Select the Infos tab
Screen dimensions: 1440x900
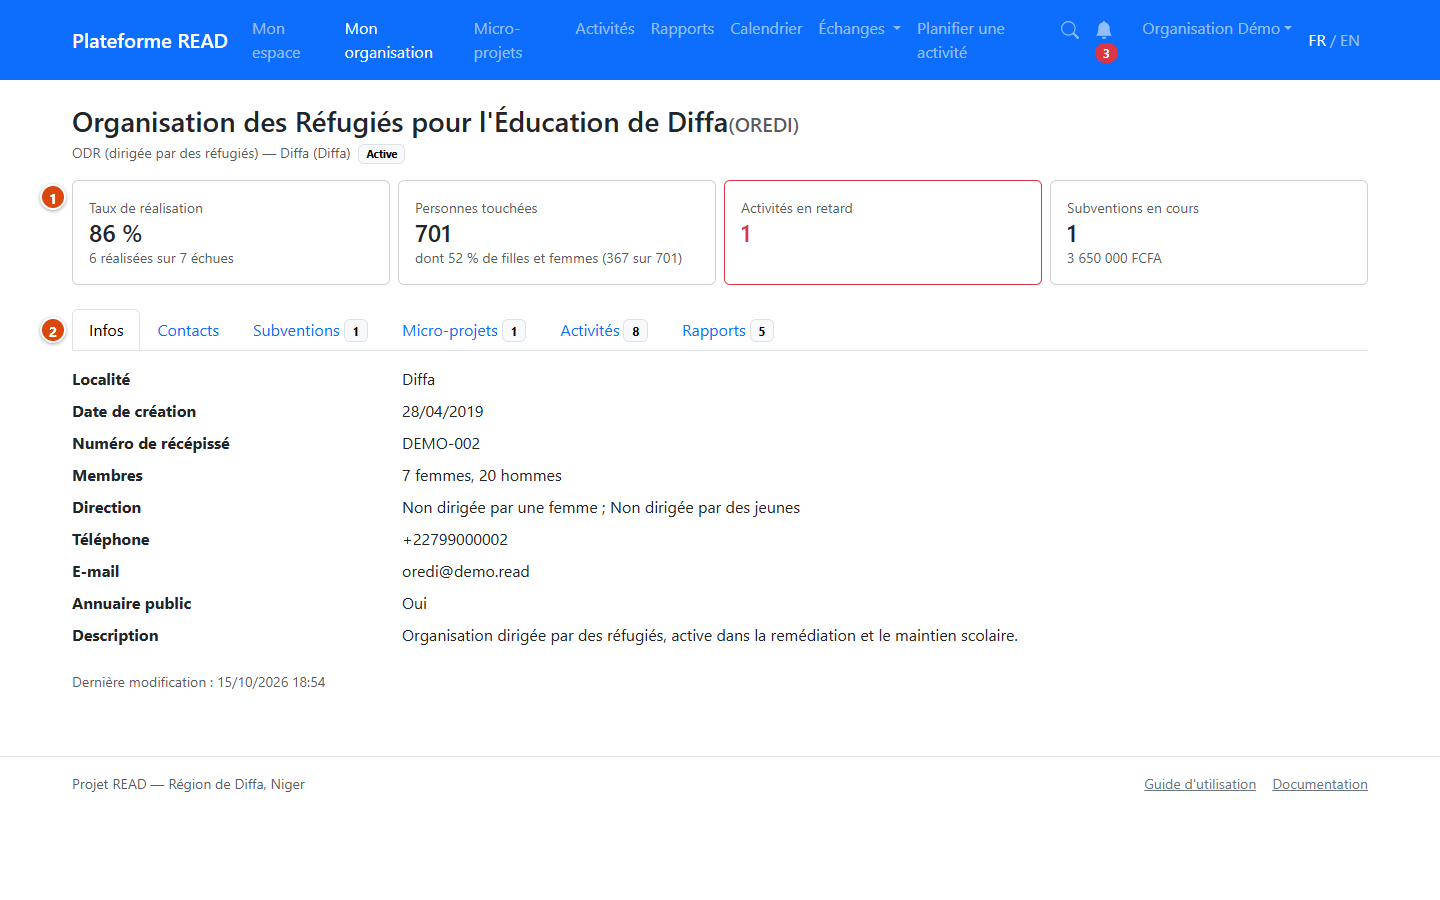coord(106,331)
